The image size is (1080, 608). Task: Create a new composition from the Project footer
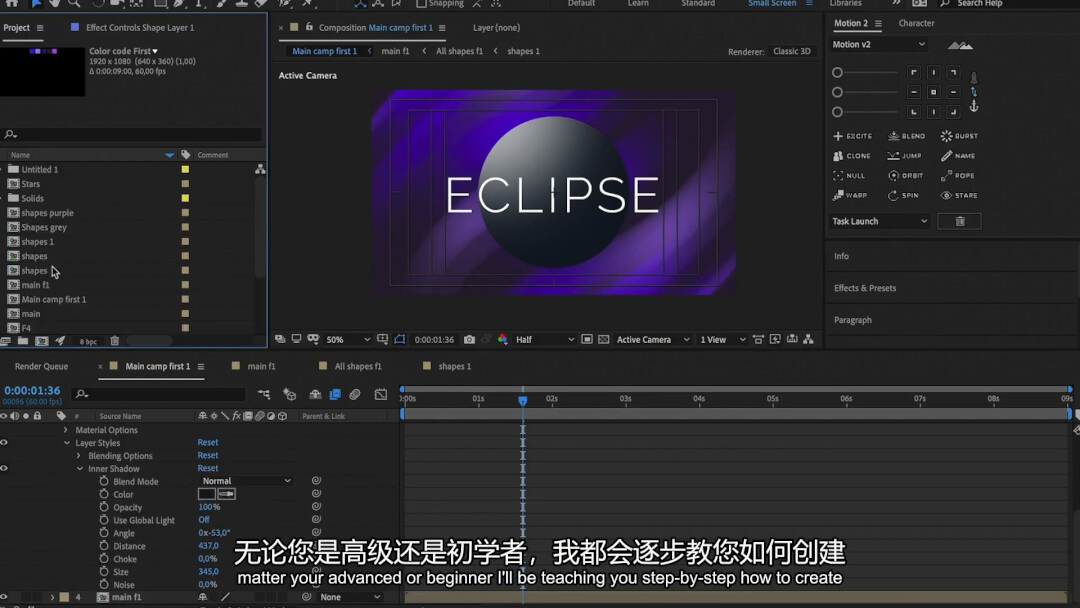pos(41,341)
